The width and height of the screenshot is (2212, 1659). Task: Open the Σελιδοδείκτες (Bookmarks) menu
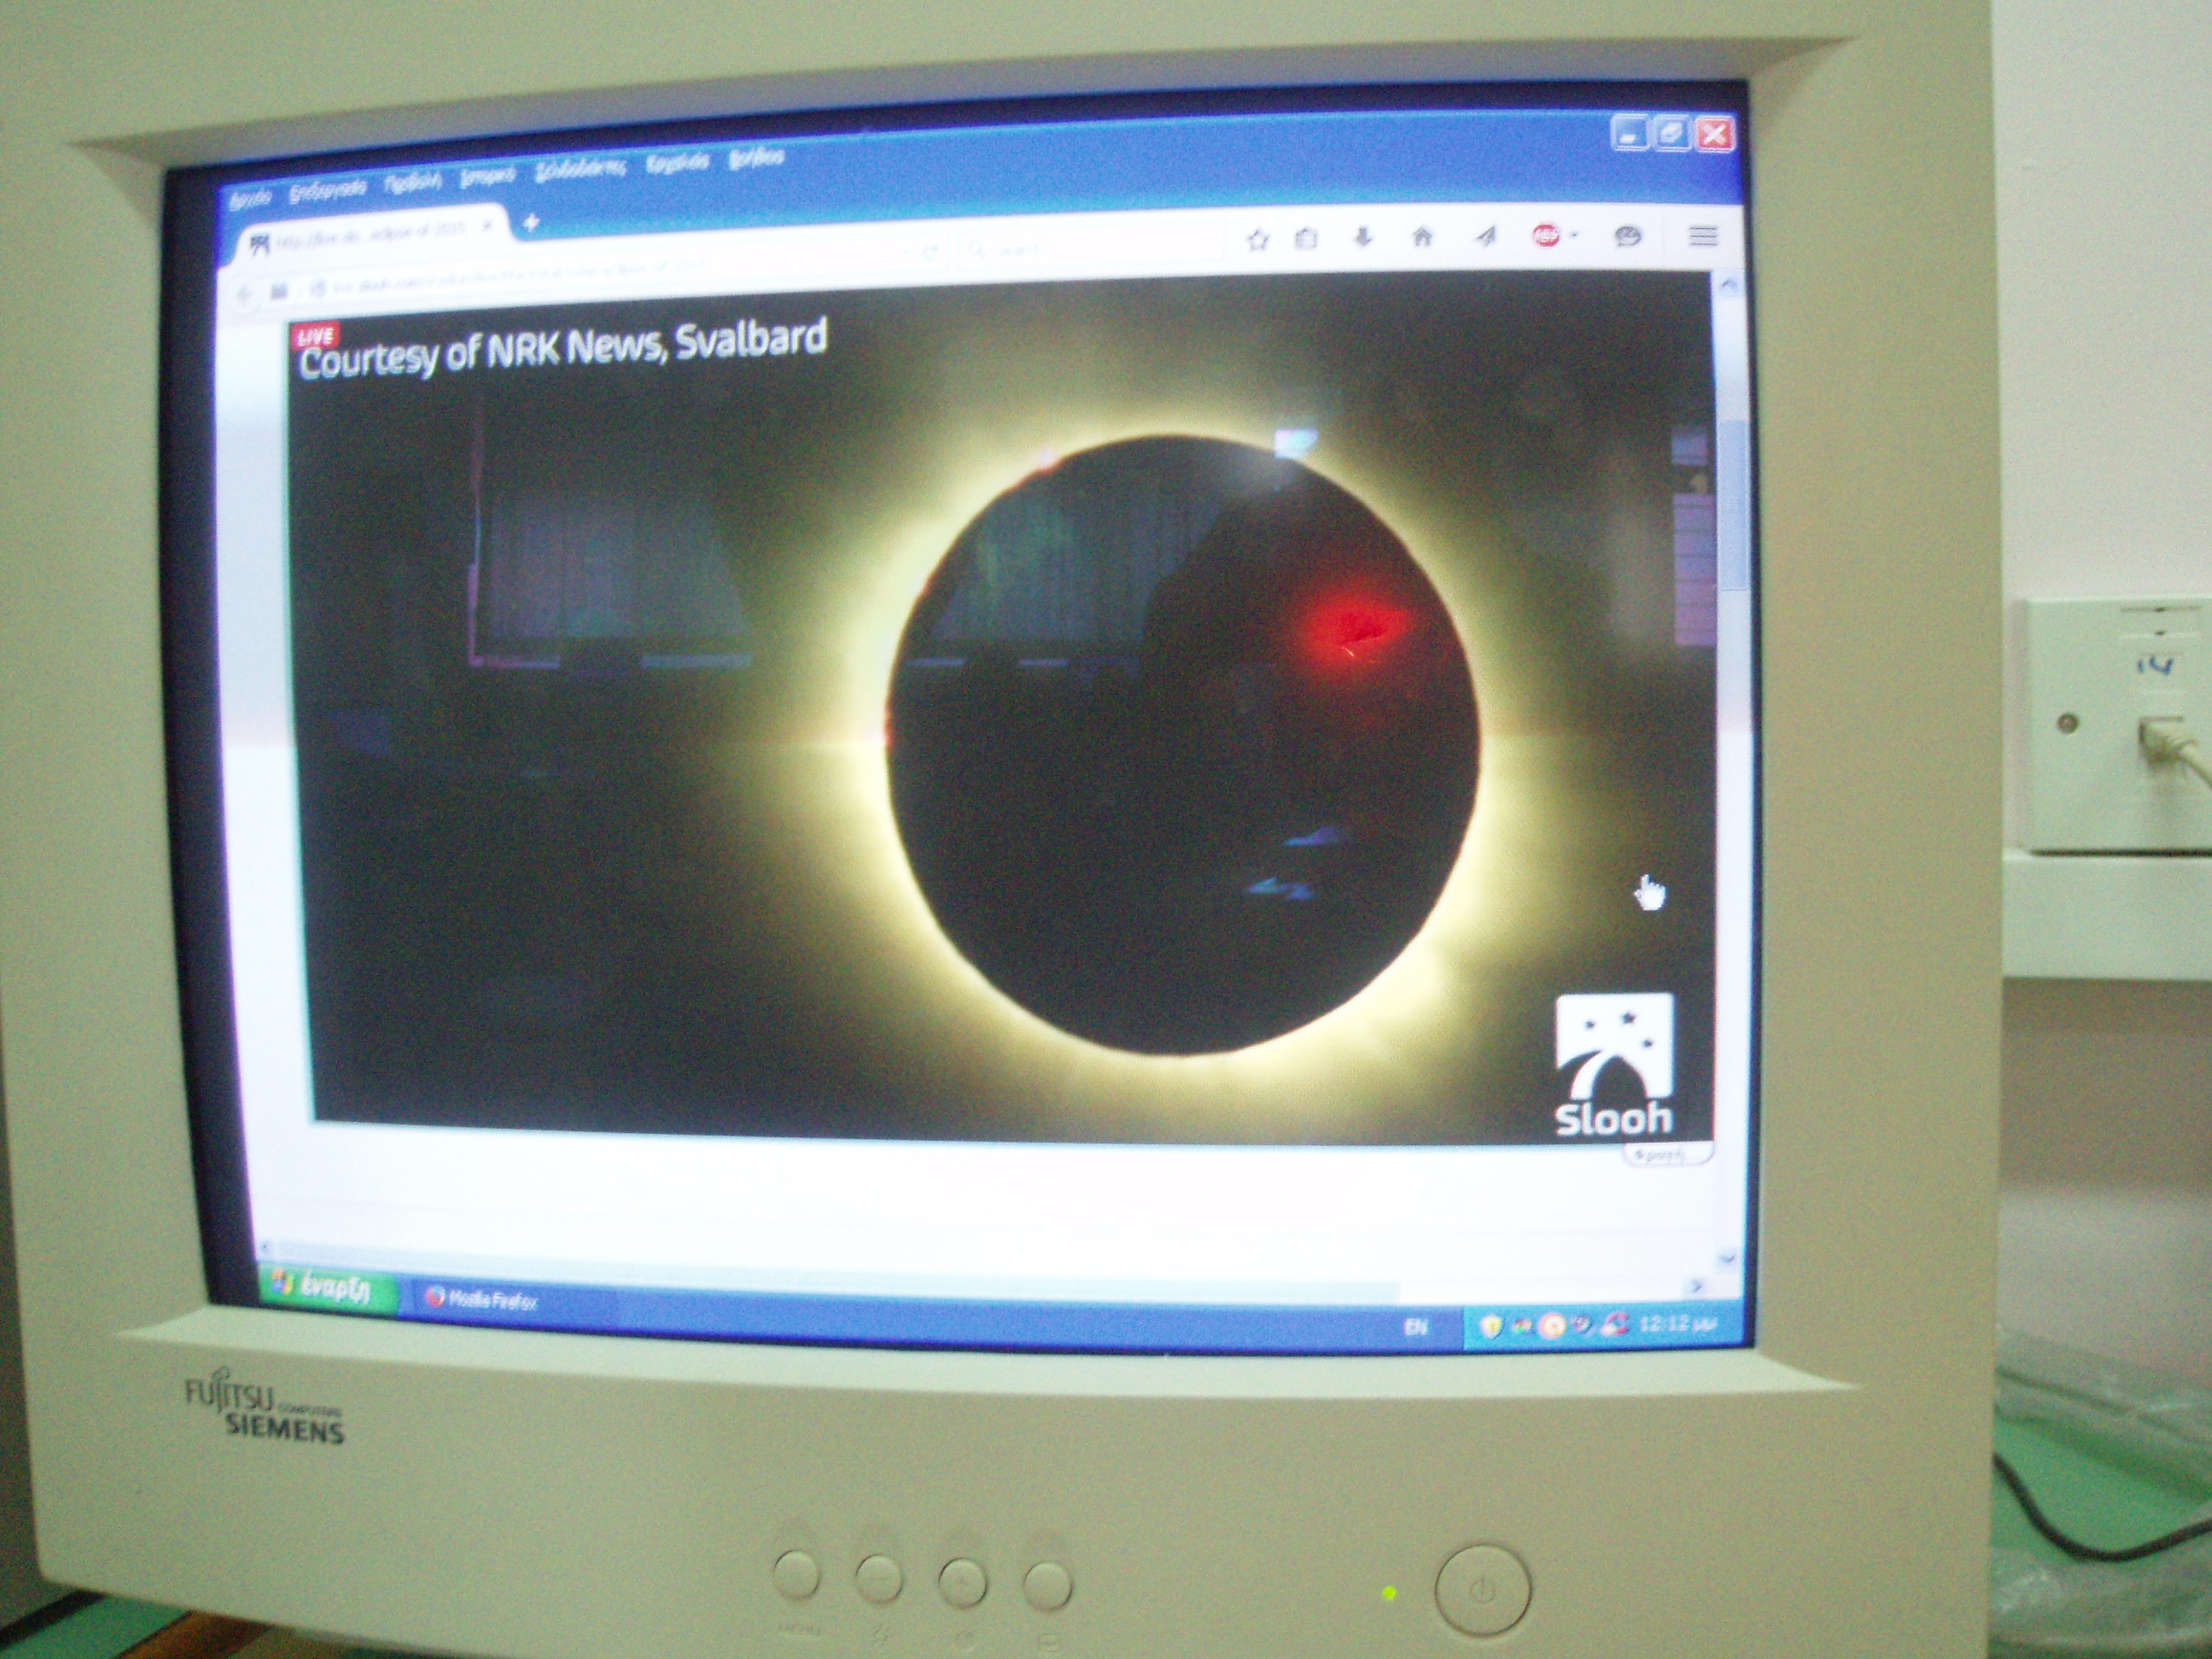(580, 169)
